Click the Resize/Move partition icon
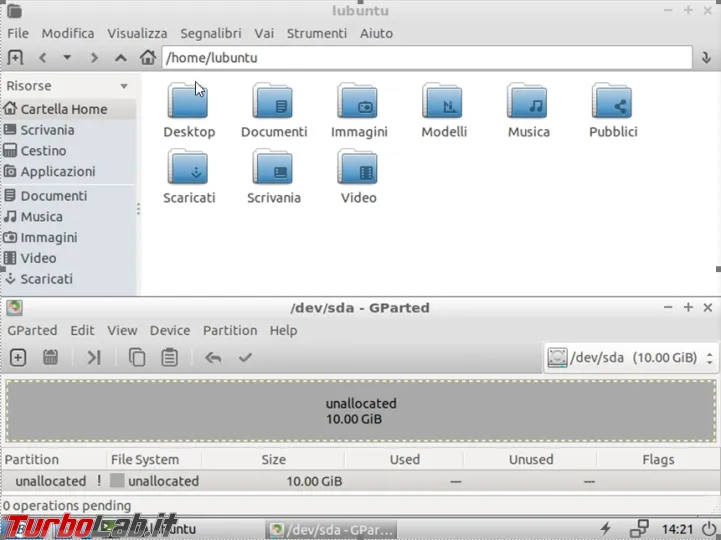The image size is (721, 540). point(93,357)
